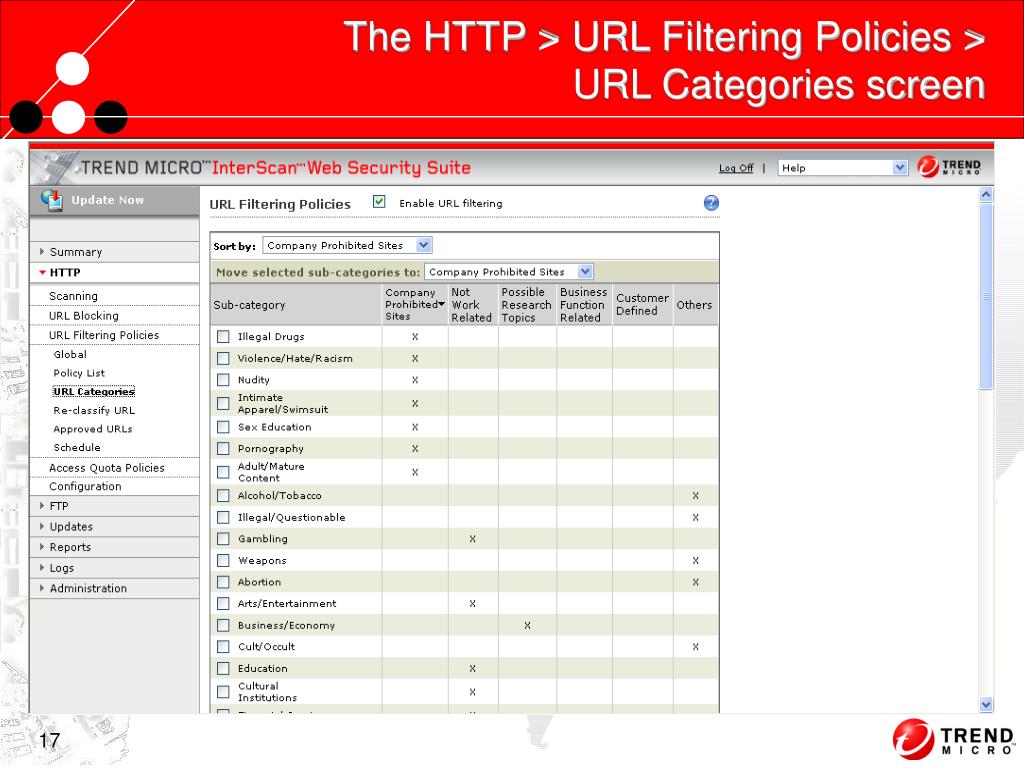Select the Cult/Occult checkbox

click(223, 647)
